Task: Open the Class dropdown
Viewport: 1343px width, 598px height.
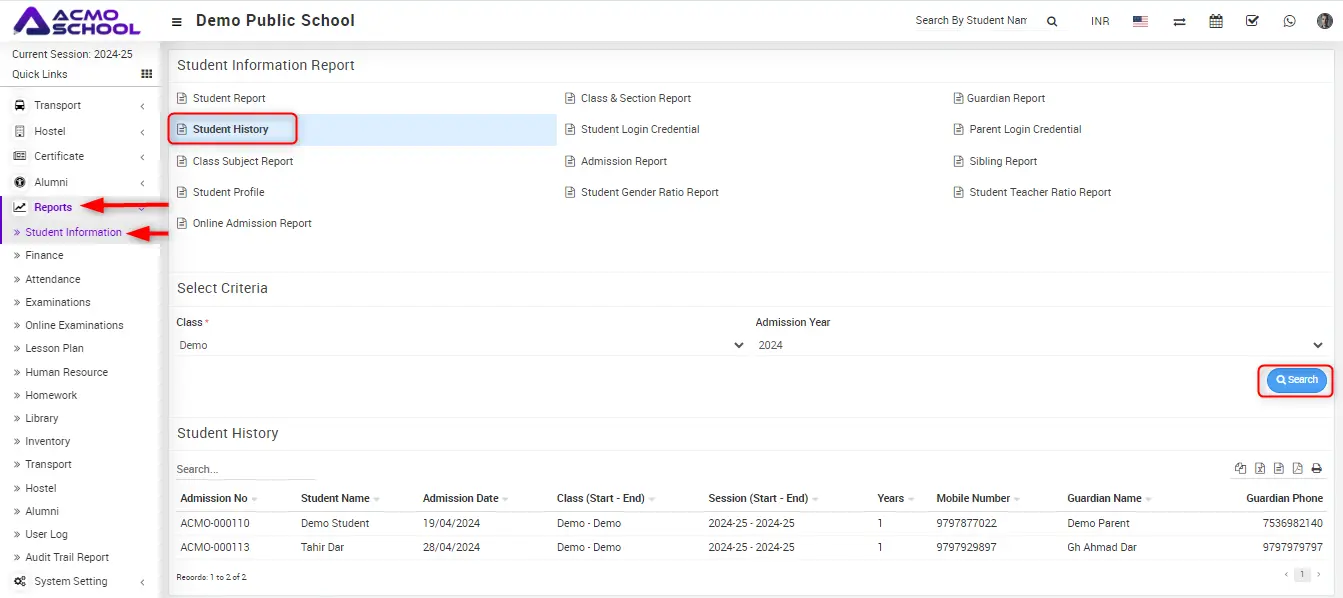Action: [x=460, y=345]
